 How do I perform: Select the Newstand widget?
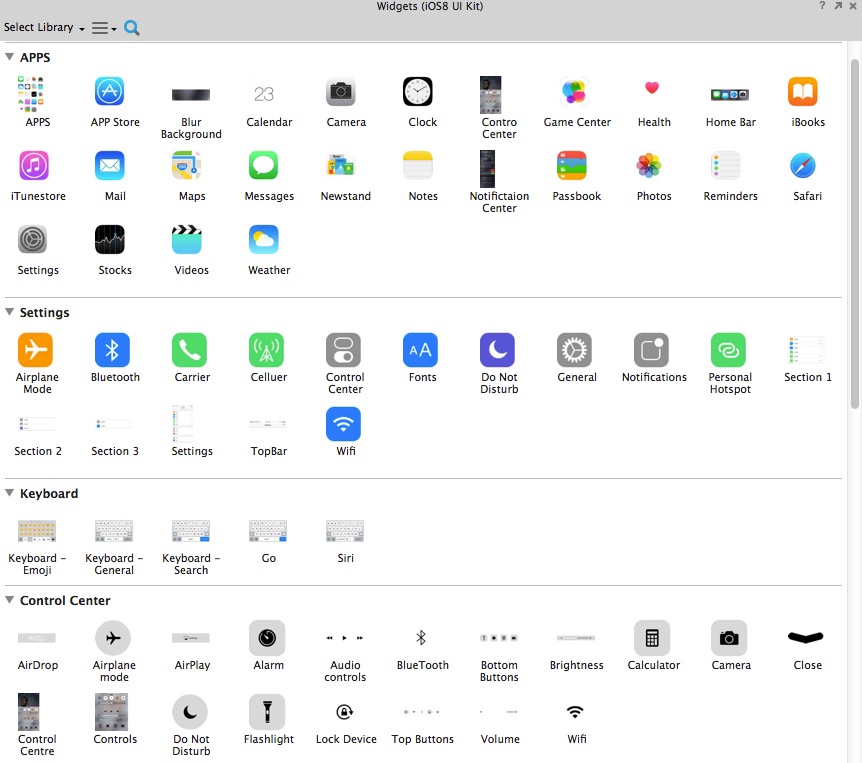point(341,165)
